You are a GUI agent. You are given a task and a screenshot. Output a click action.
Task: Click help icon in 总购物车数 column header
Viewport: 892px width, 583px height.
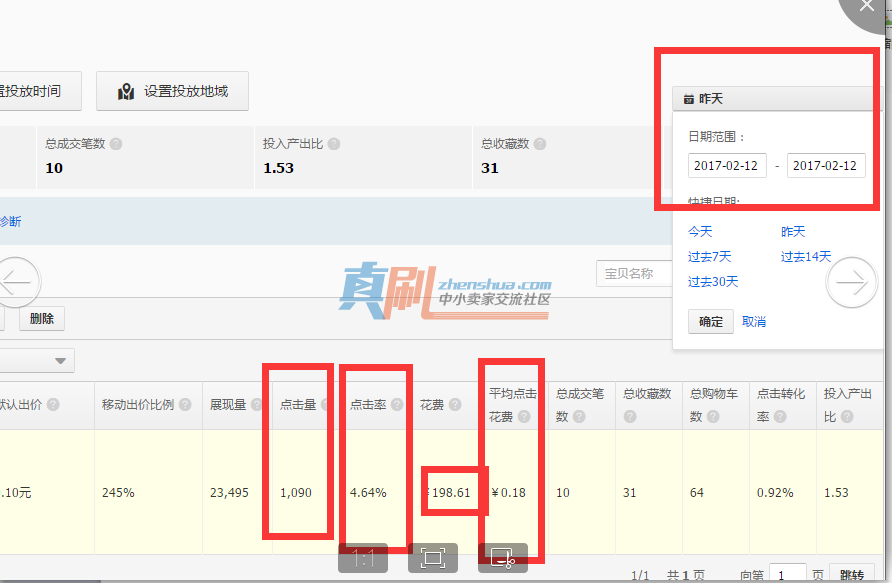pyautogui.click(x=713, y=417)
